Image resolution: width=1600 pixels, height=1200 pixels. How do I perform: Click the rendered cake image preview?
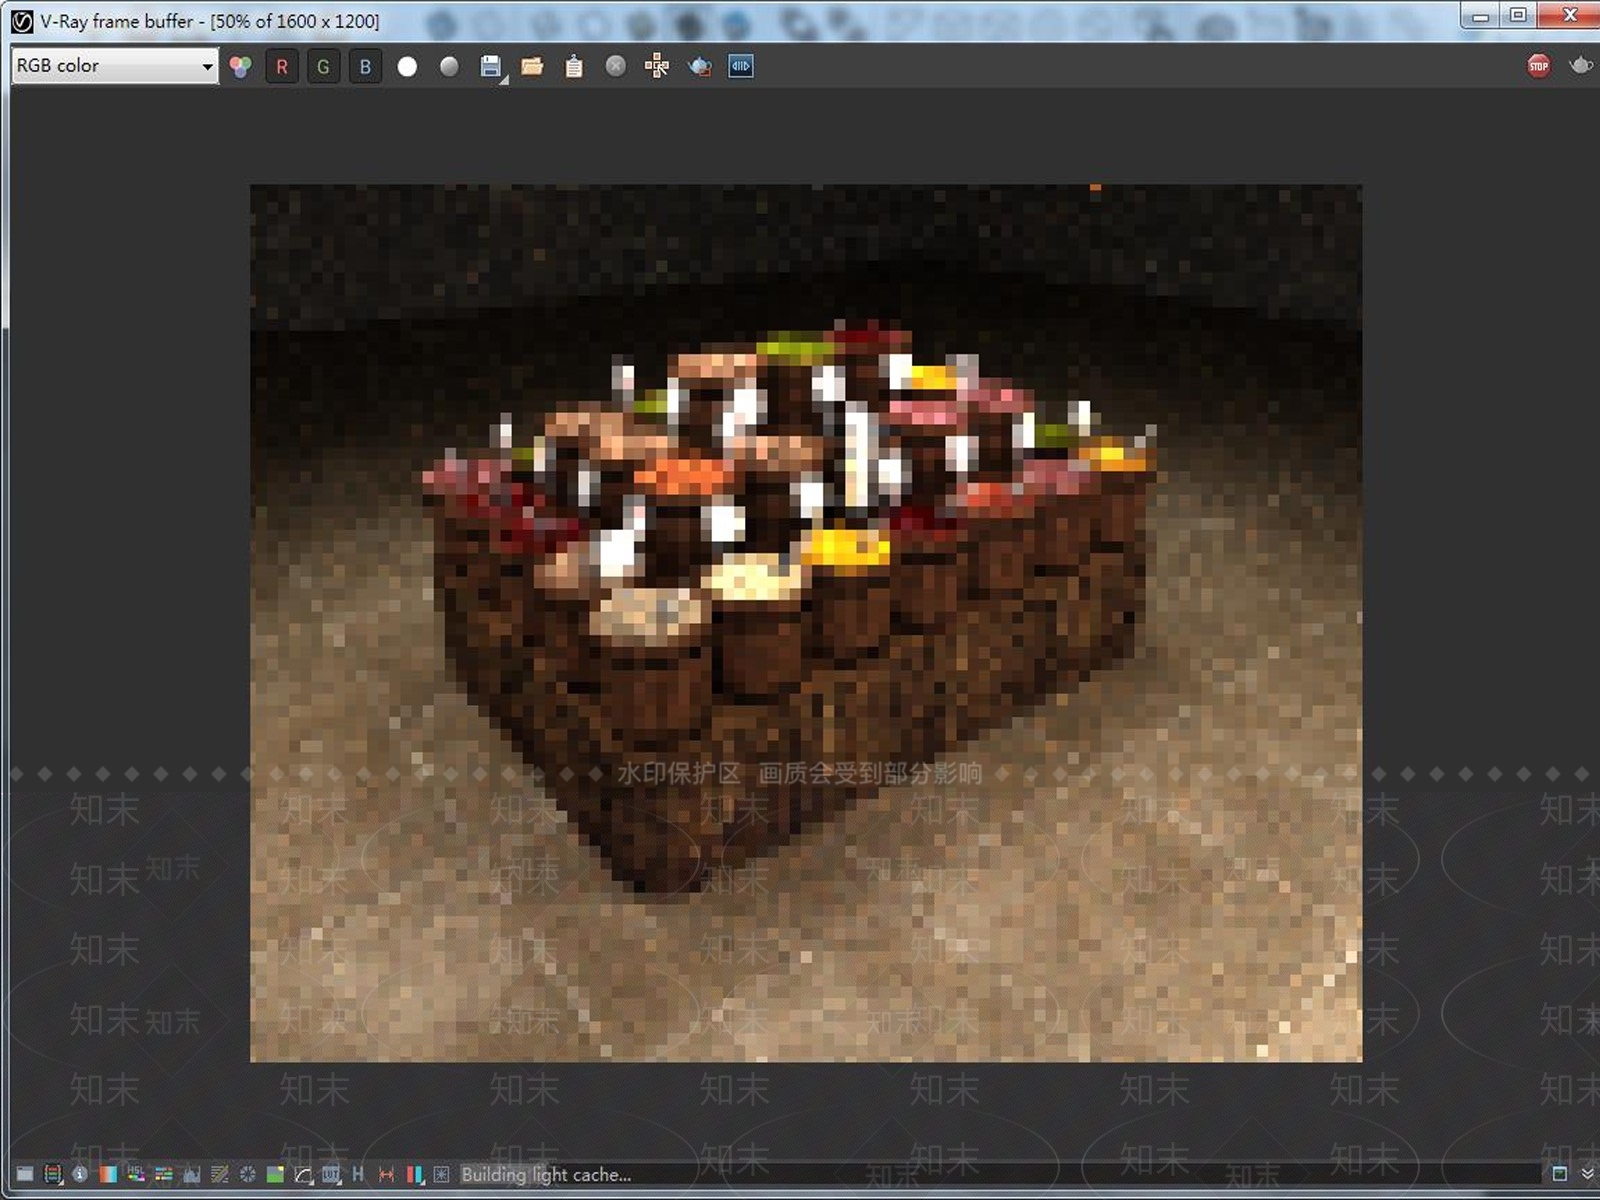[806, 623]
